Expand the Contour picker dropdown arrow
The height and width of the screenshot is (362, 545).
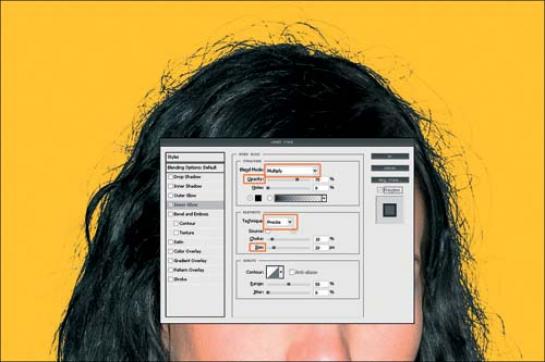tap(281, 272)
